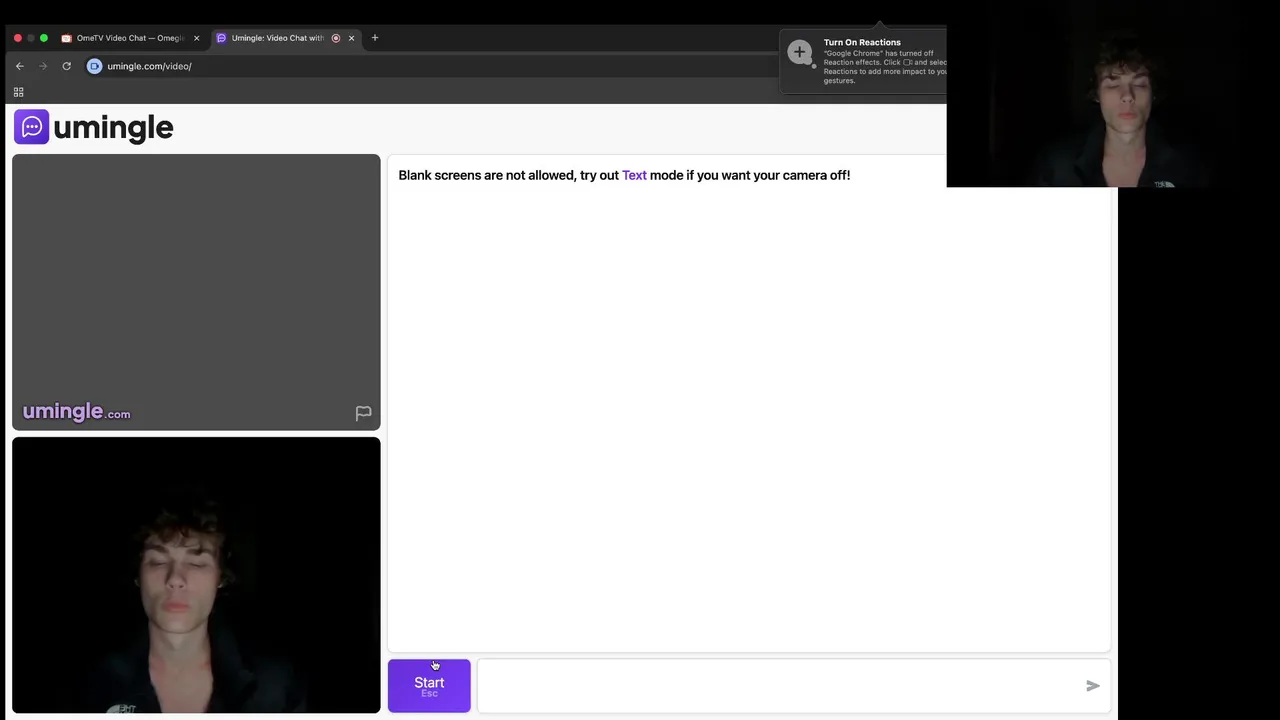
Task: View site information icon in address bar
Action: click(x=94, y=66)
